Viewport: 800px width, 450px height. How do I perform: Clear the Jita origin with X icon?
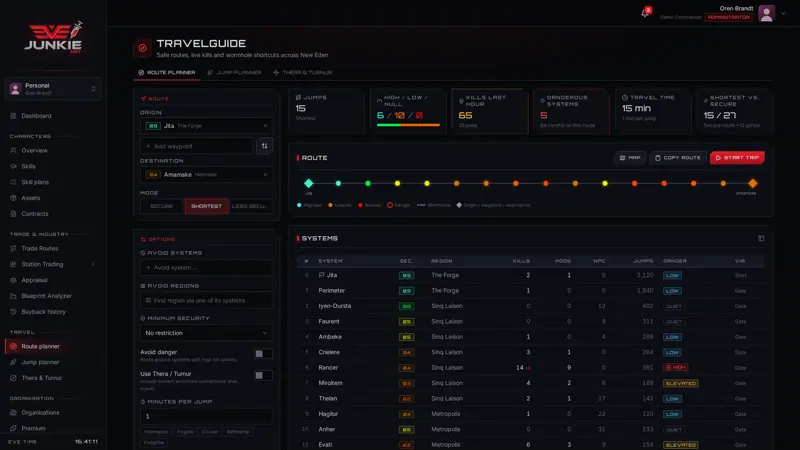[x=265, y=126]
